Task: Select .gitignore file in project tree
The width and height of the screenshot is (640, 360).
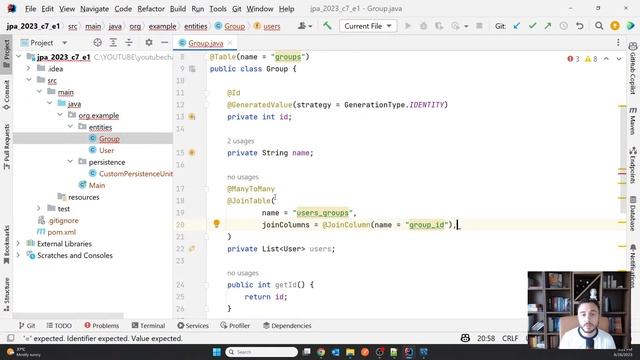Action: click(x=63, y=220)
